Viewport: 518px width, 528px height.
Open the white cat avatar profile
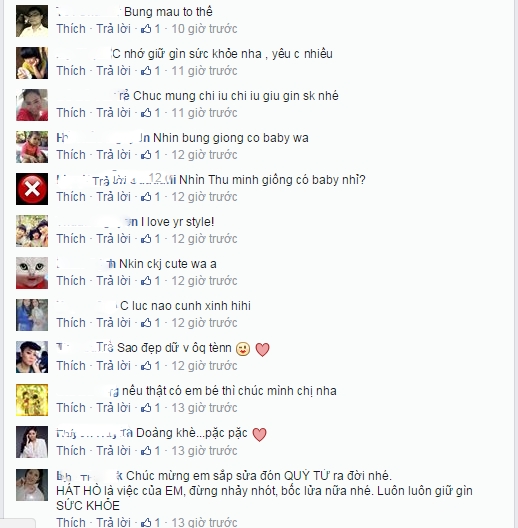pos(32,273)
